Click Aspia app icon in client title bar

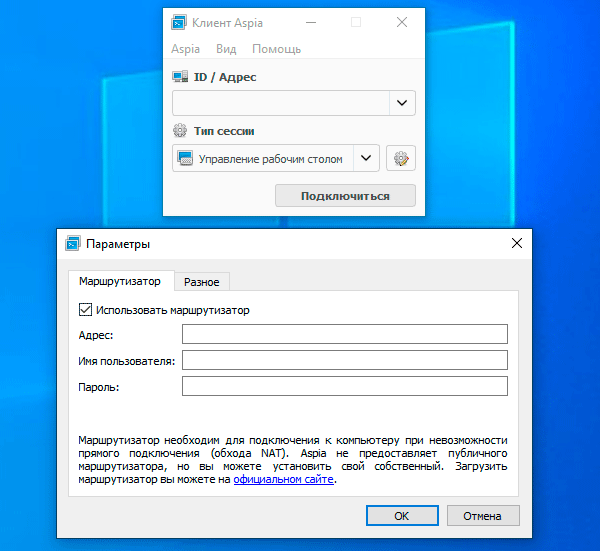coord(179,23)
